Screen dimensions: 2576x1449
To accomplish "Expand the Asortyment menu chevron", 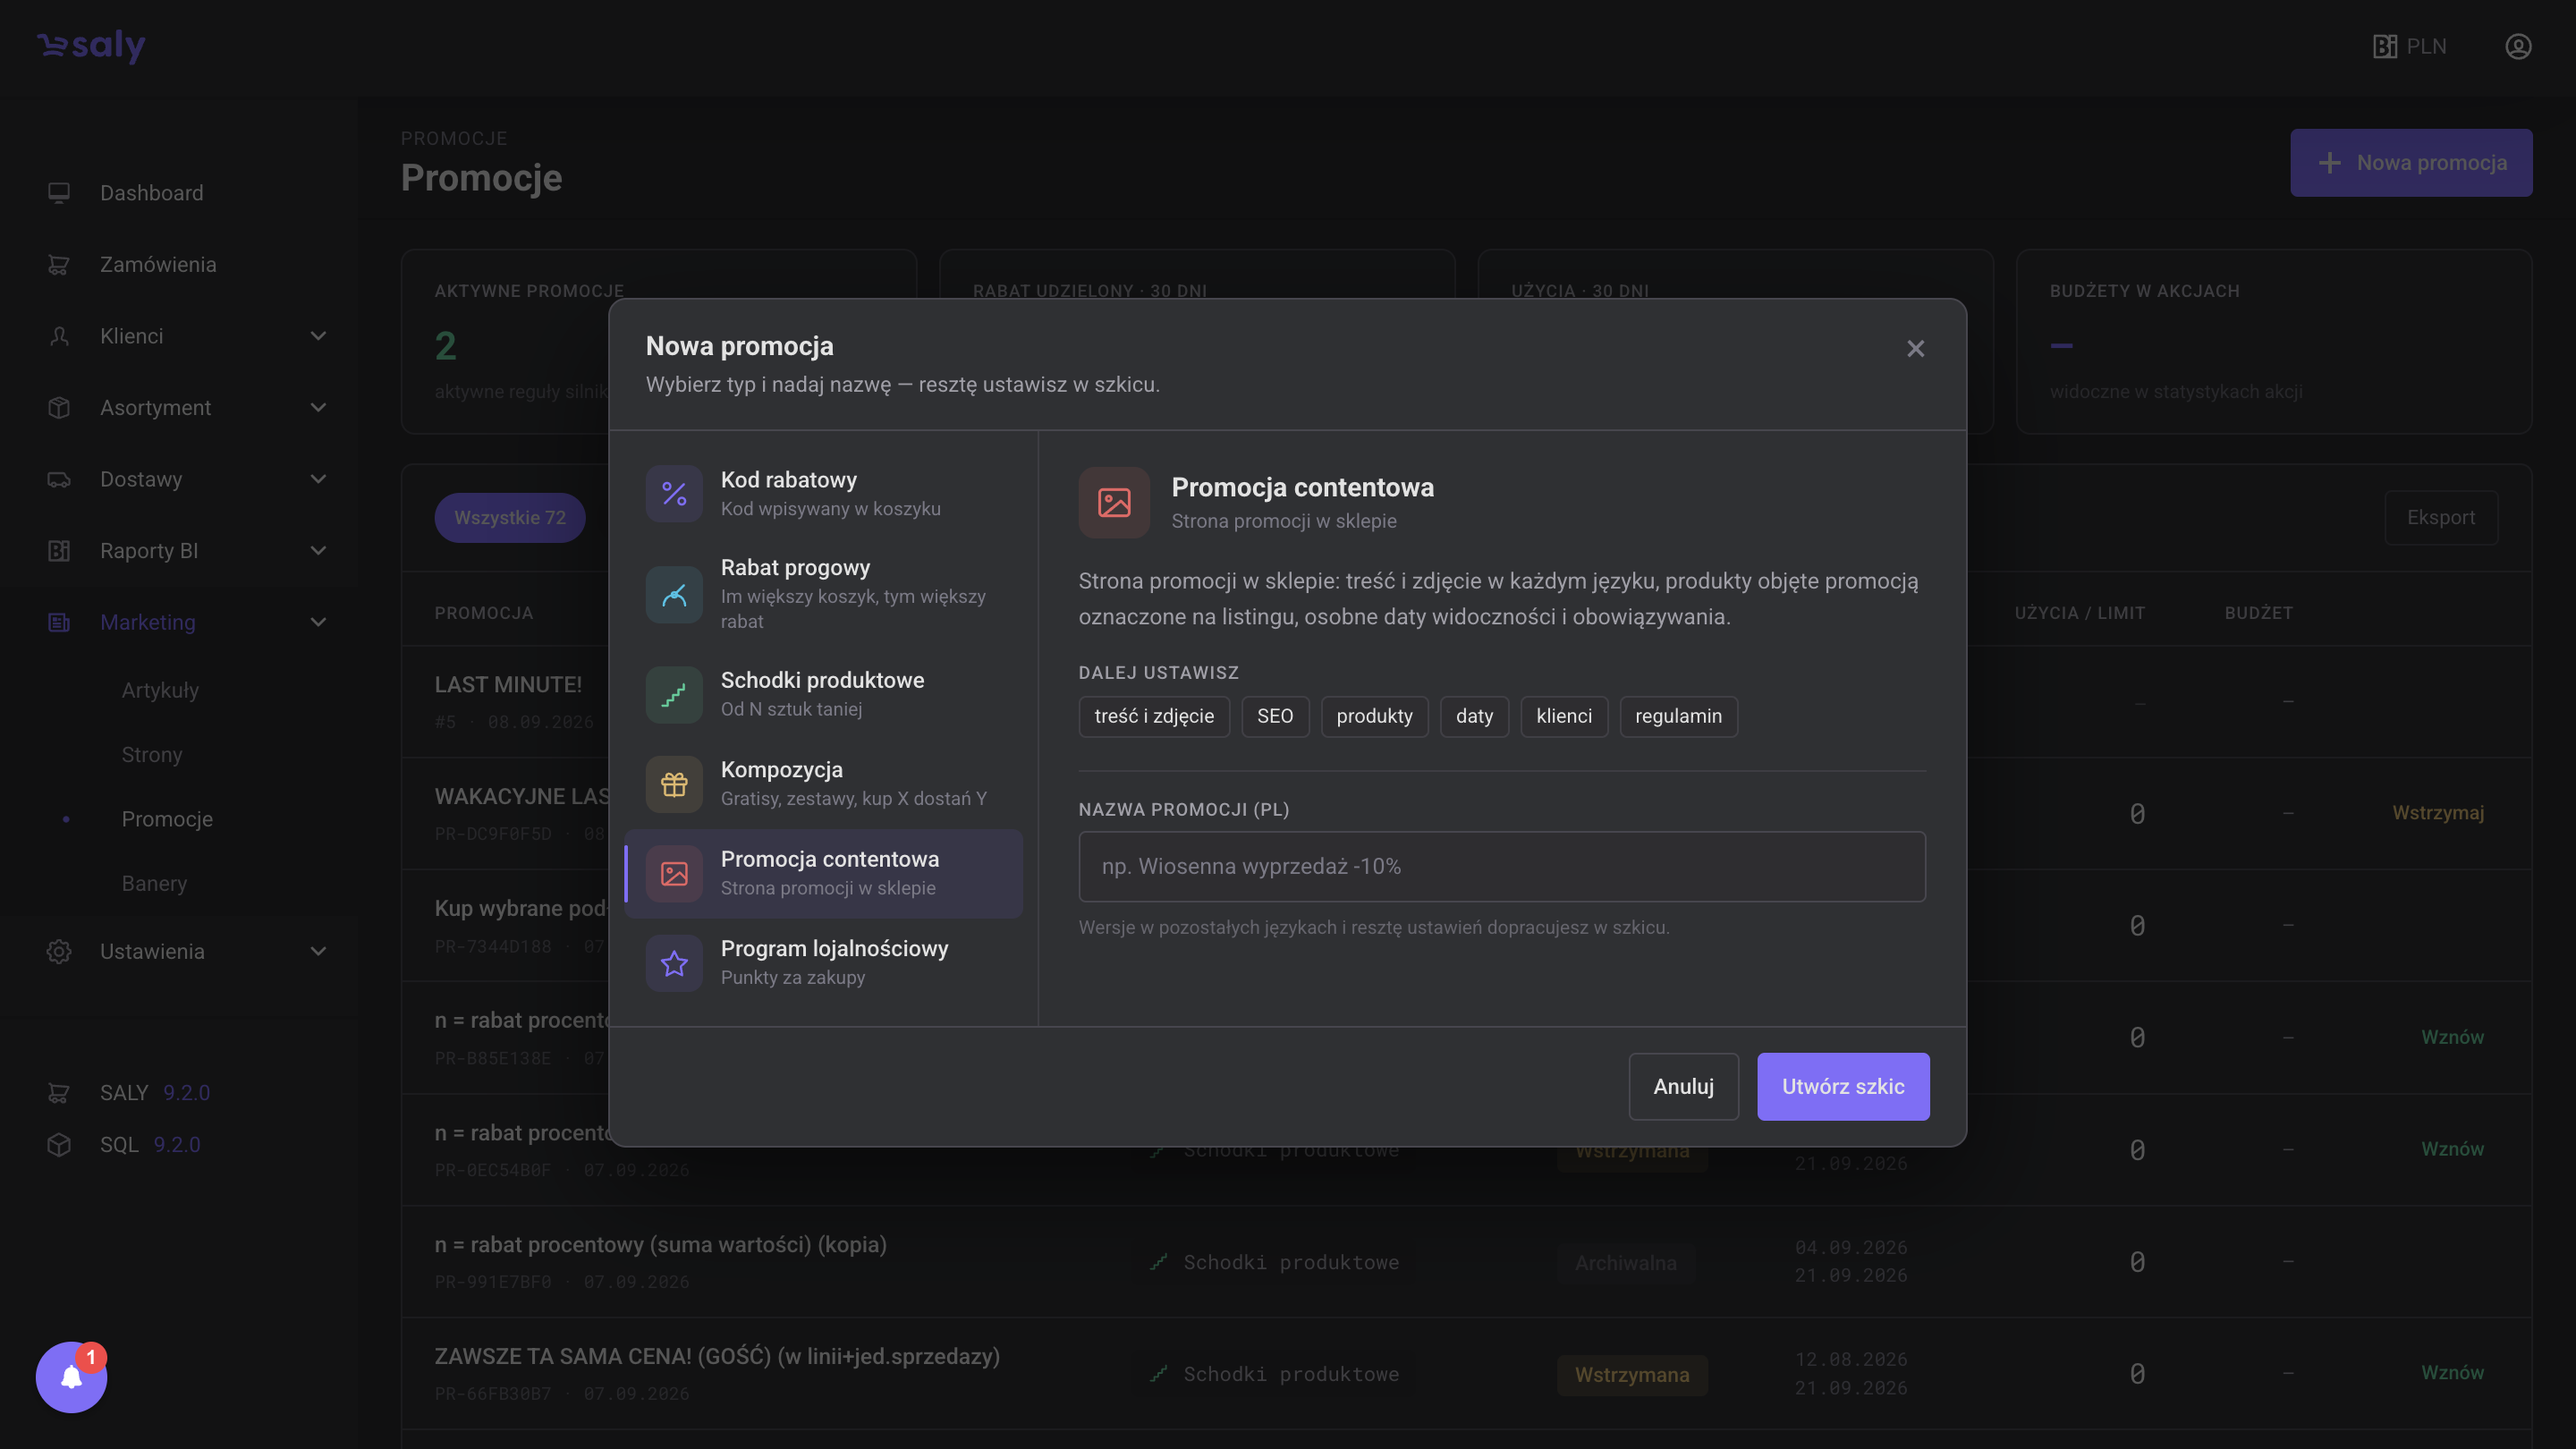I will 318,408.
